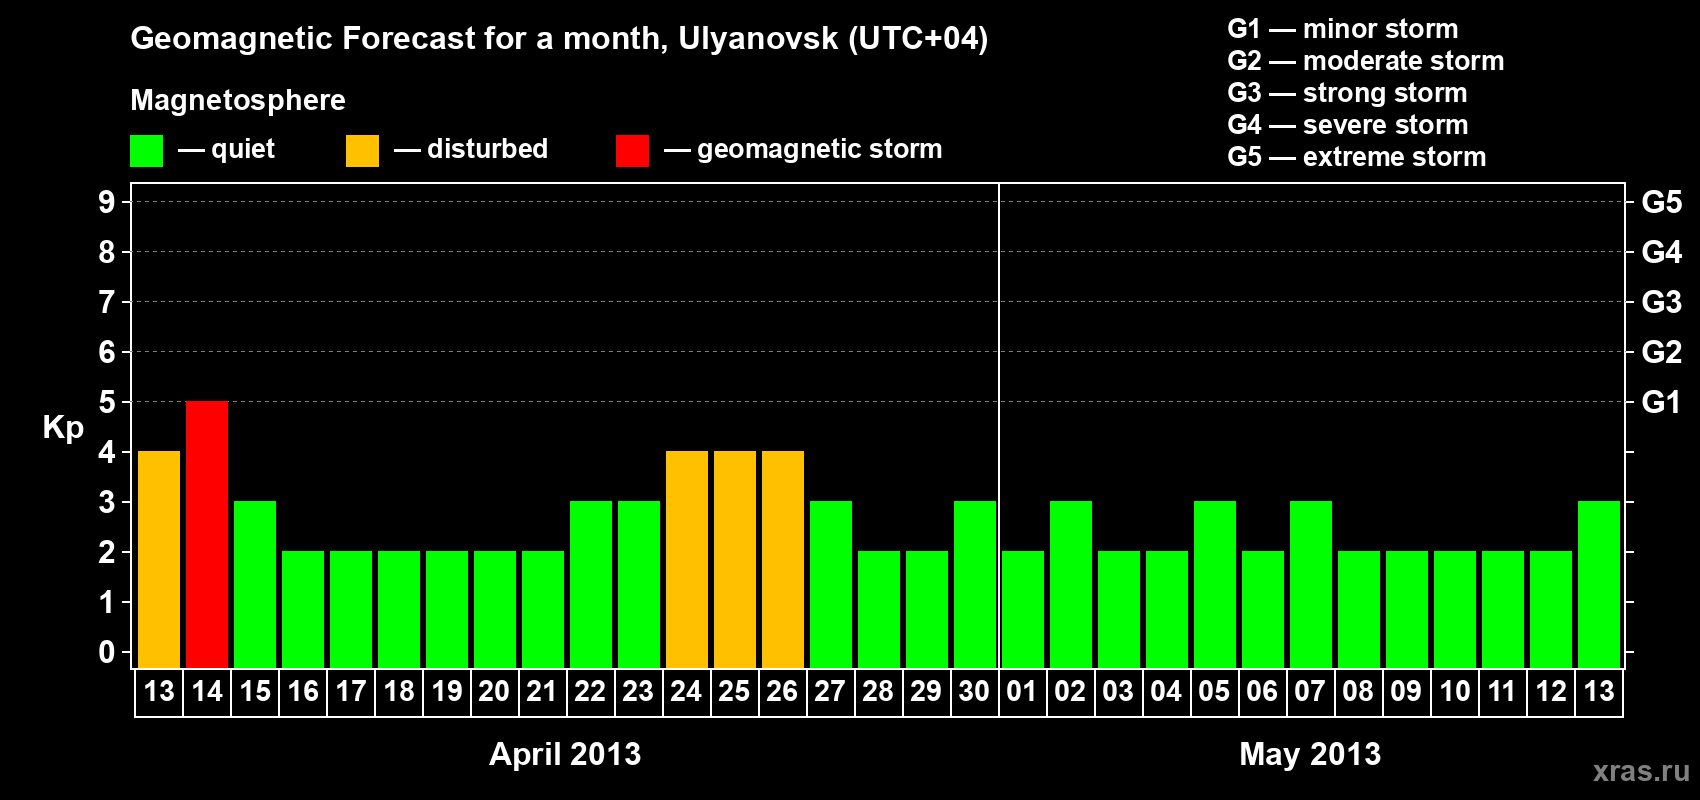1700x800 pixels.
Task: Click the date label 24 on axis
Action: pyautogui.click(x=686, y=692)
